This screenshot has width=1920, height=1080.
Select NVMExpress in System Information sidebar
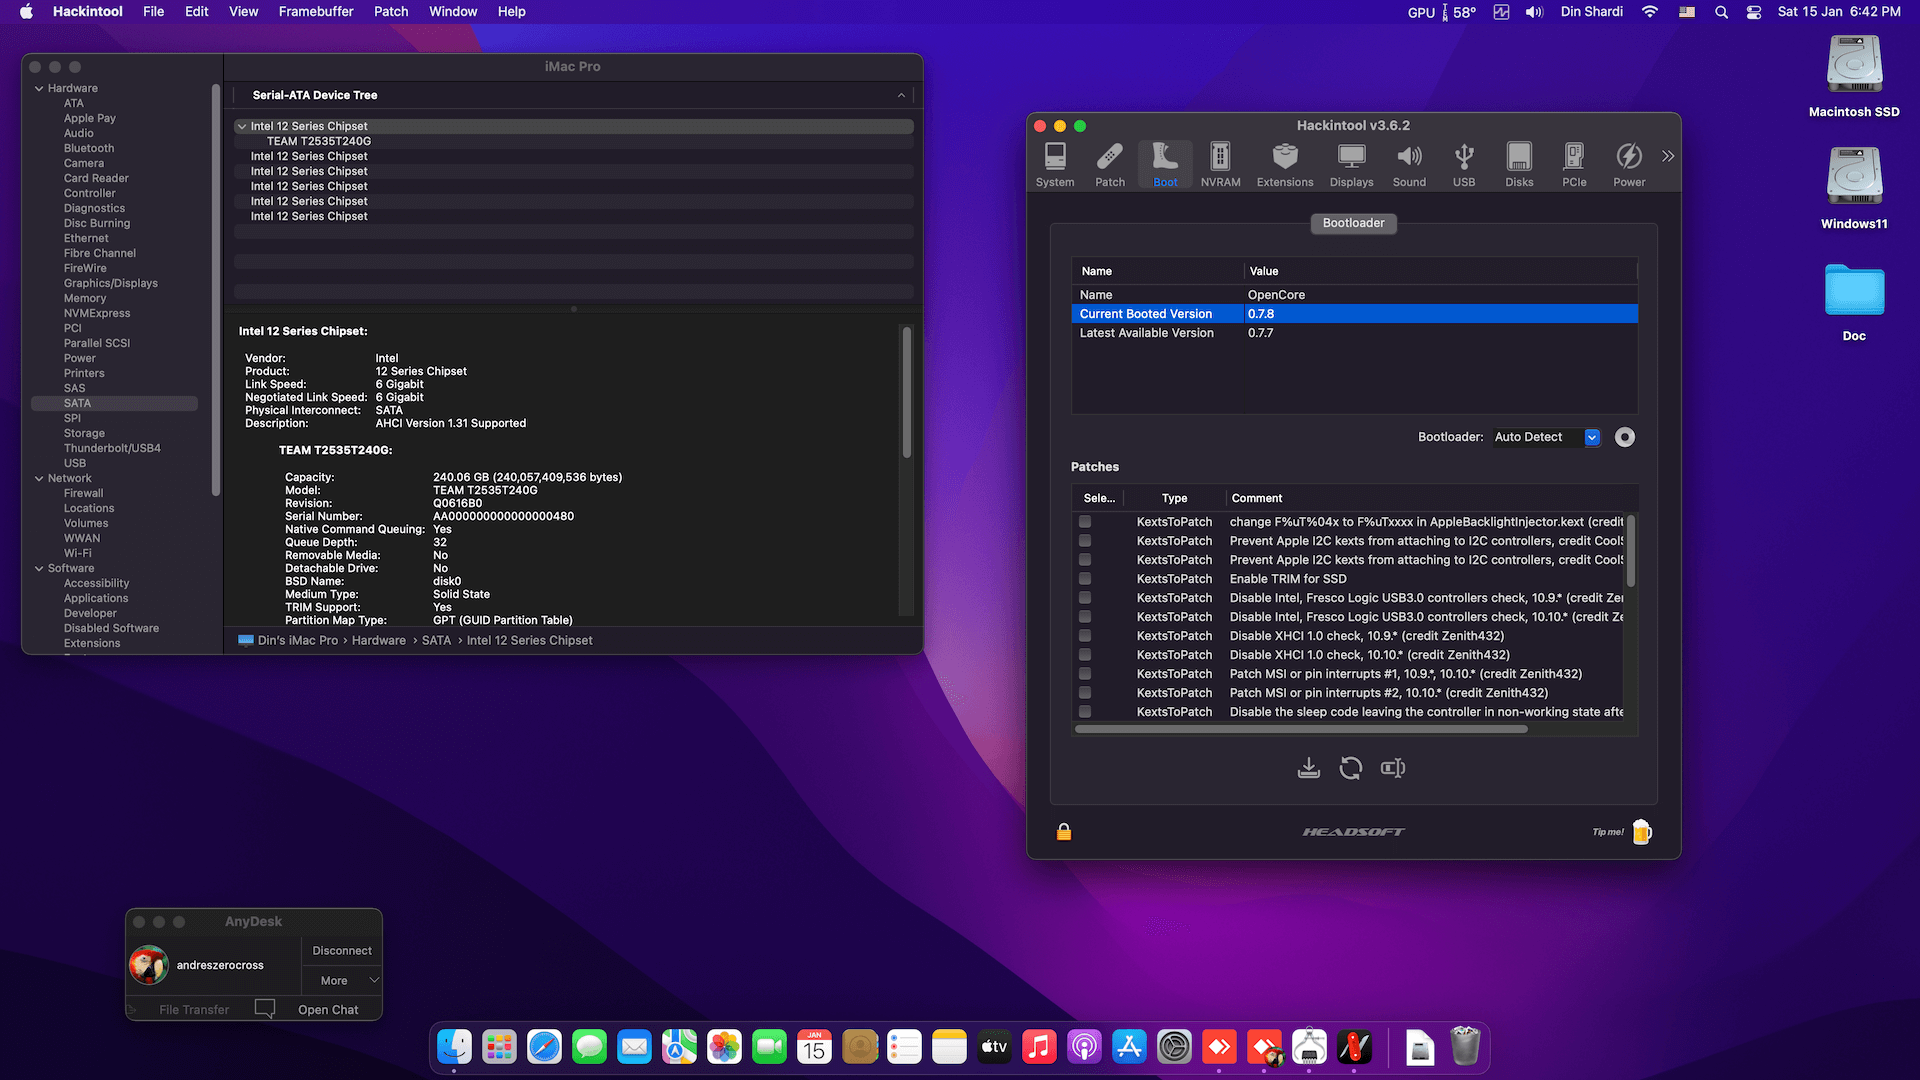click(97, 313)
